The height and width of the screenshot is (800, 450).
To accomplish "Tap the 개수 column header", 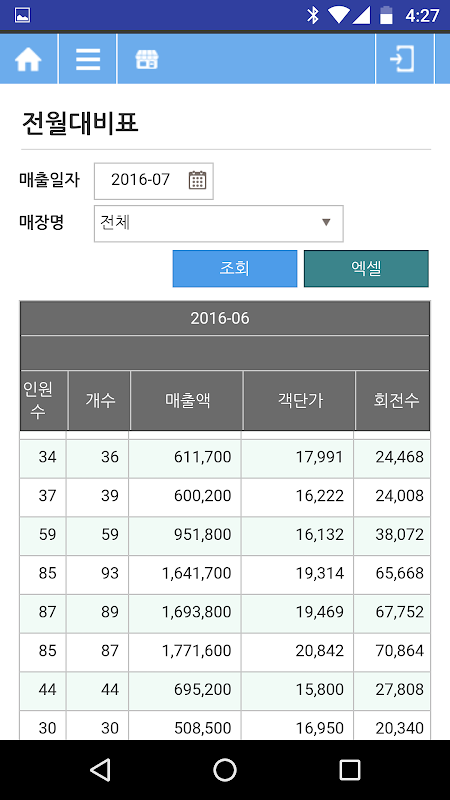I will [x=99, y=401].
